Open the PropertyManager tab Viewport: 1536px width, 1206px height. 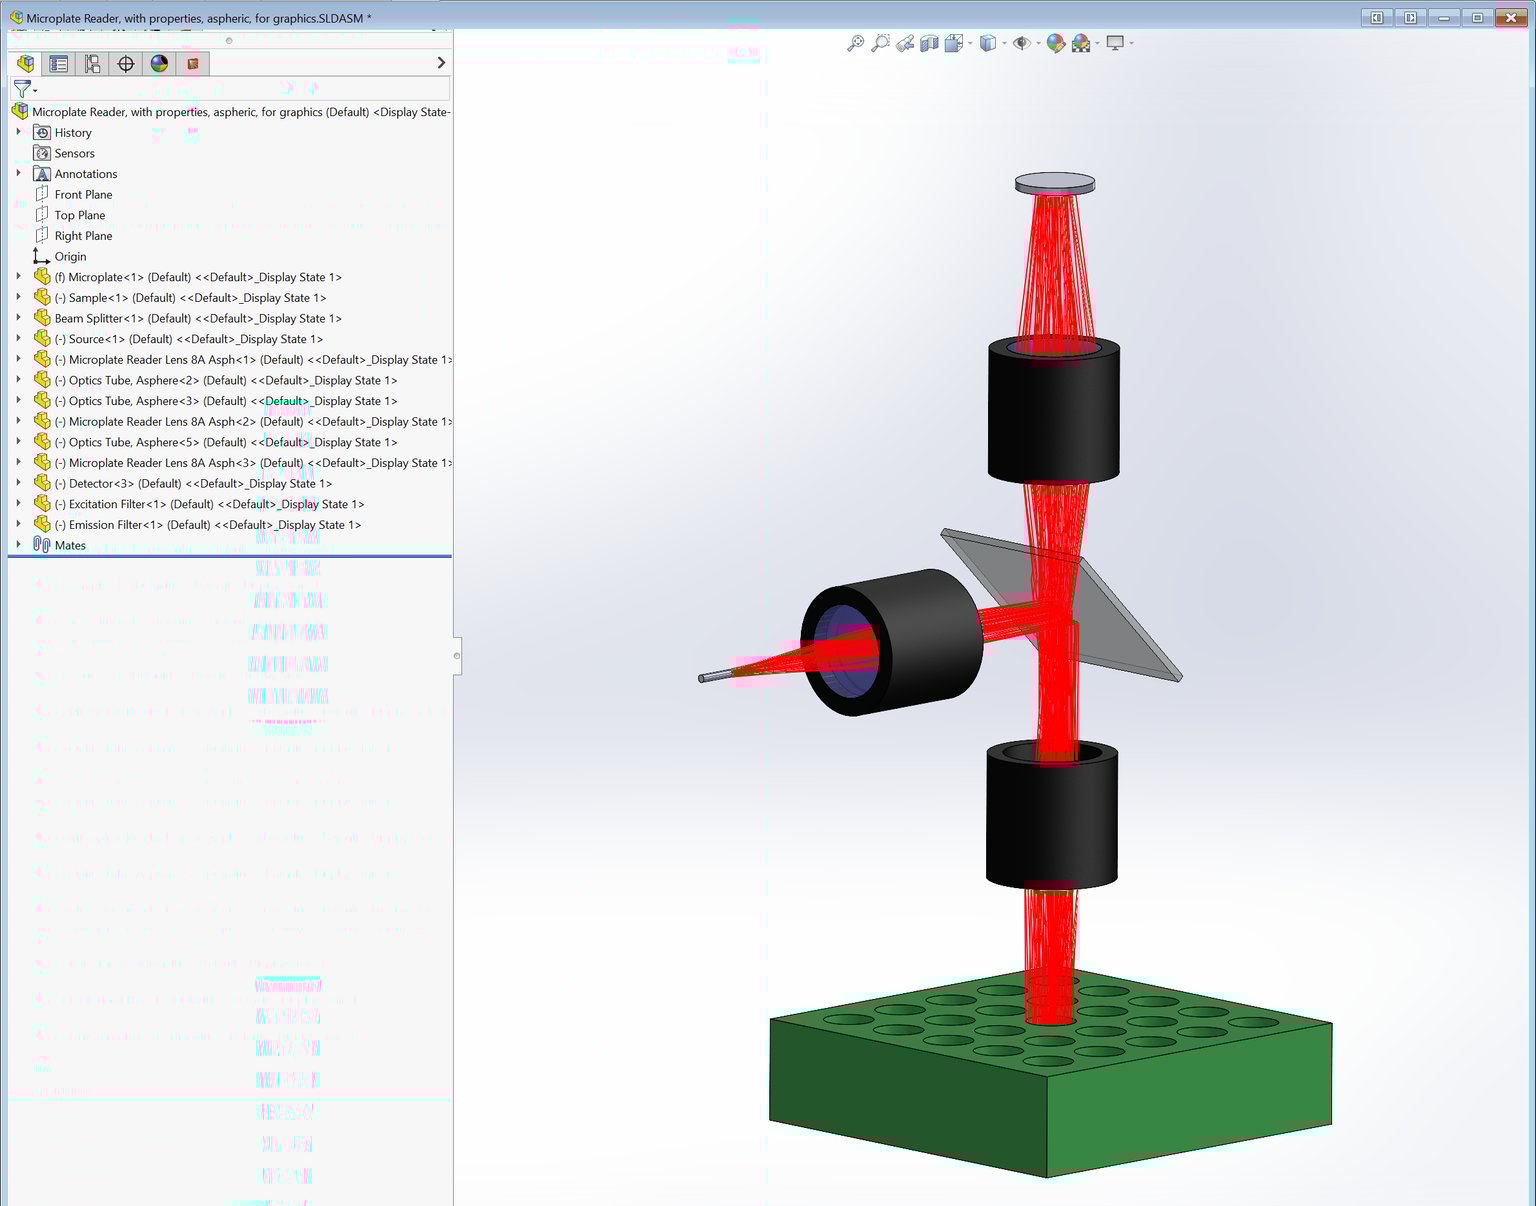coord(58,63)
